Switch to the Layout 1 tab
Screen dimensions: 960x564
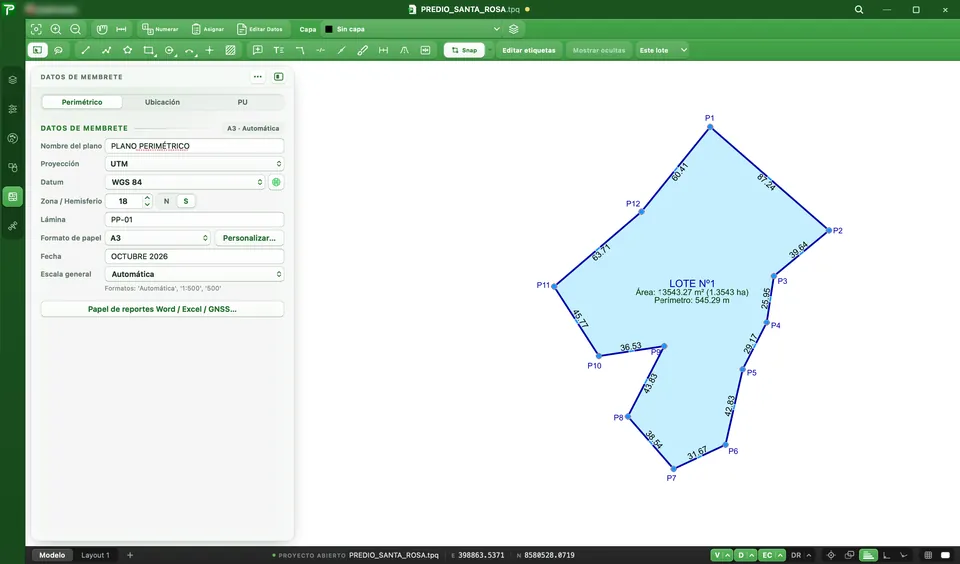point(96,555)
